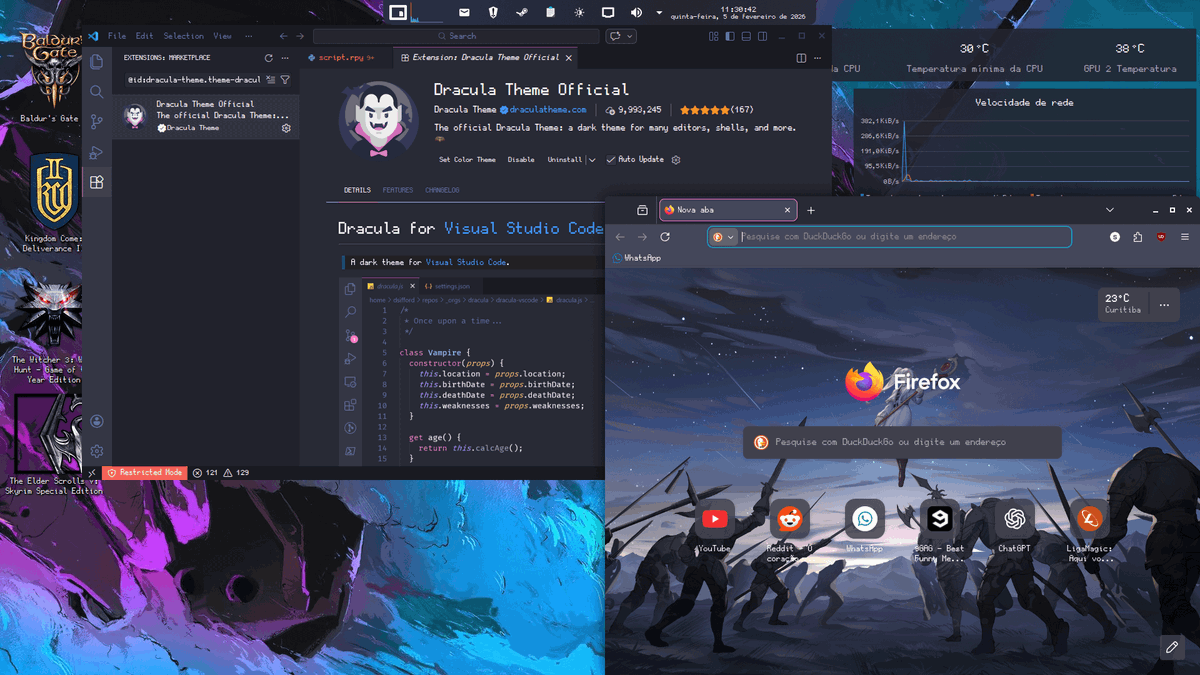Expand the Uninstall dropdown arrow
This screenshot has height=675, width=1200.
[591, 160]
